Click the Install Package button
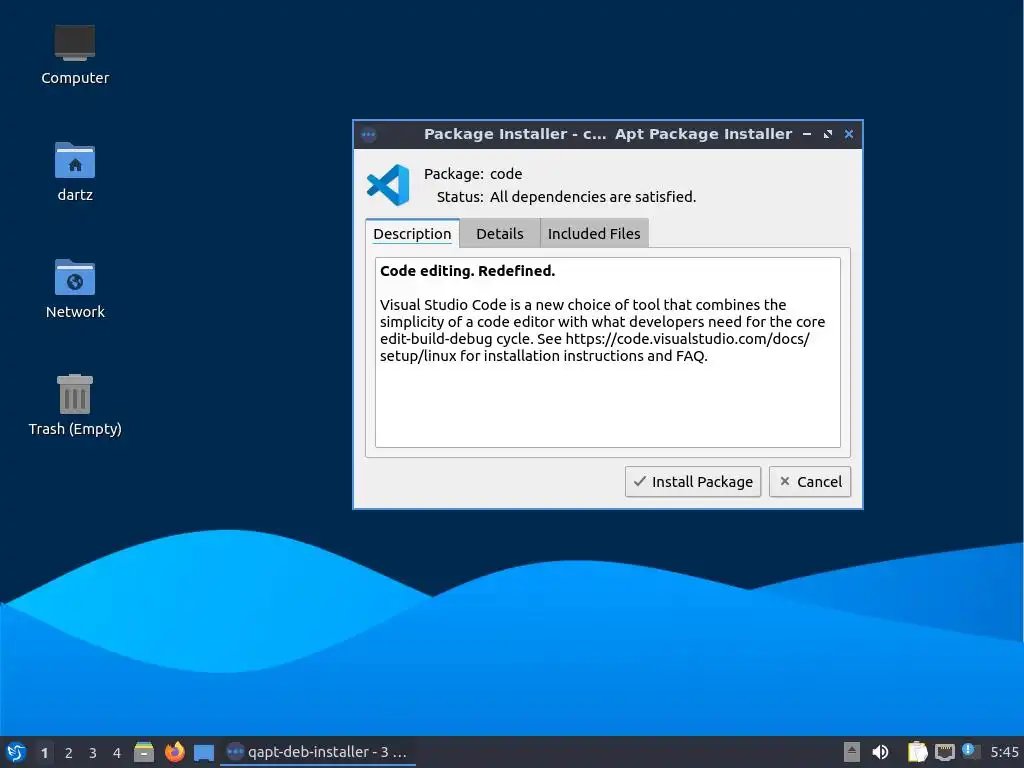 (693, 481)
